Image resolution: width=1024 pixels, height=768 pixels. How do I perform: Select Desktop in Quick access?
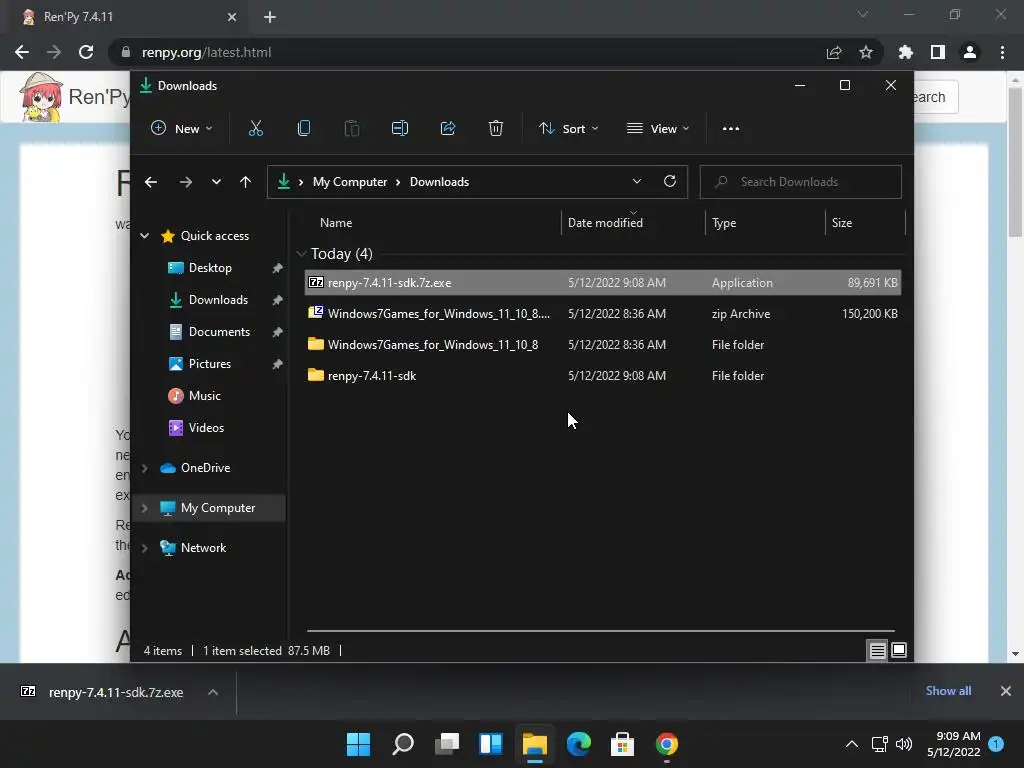point(210,268)
